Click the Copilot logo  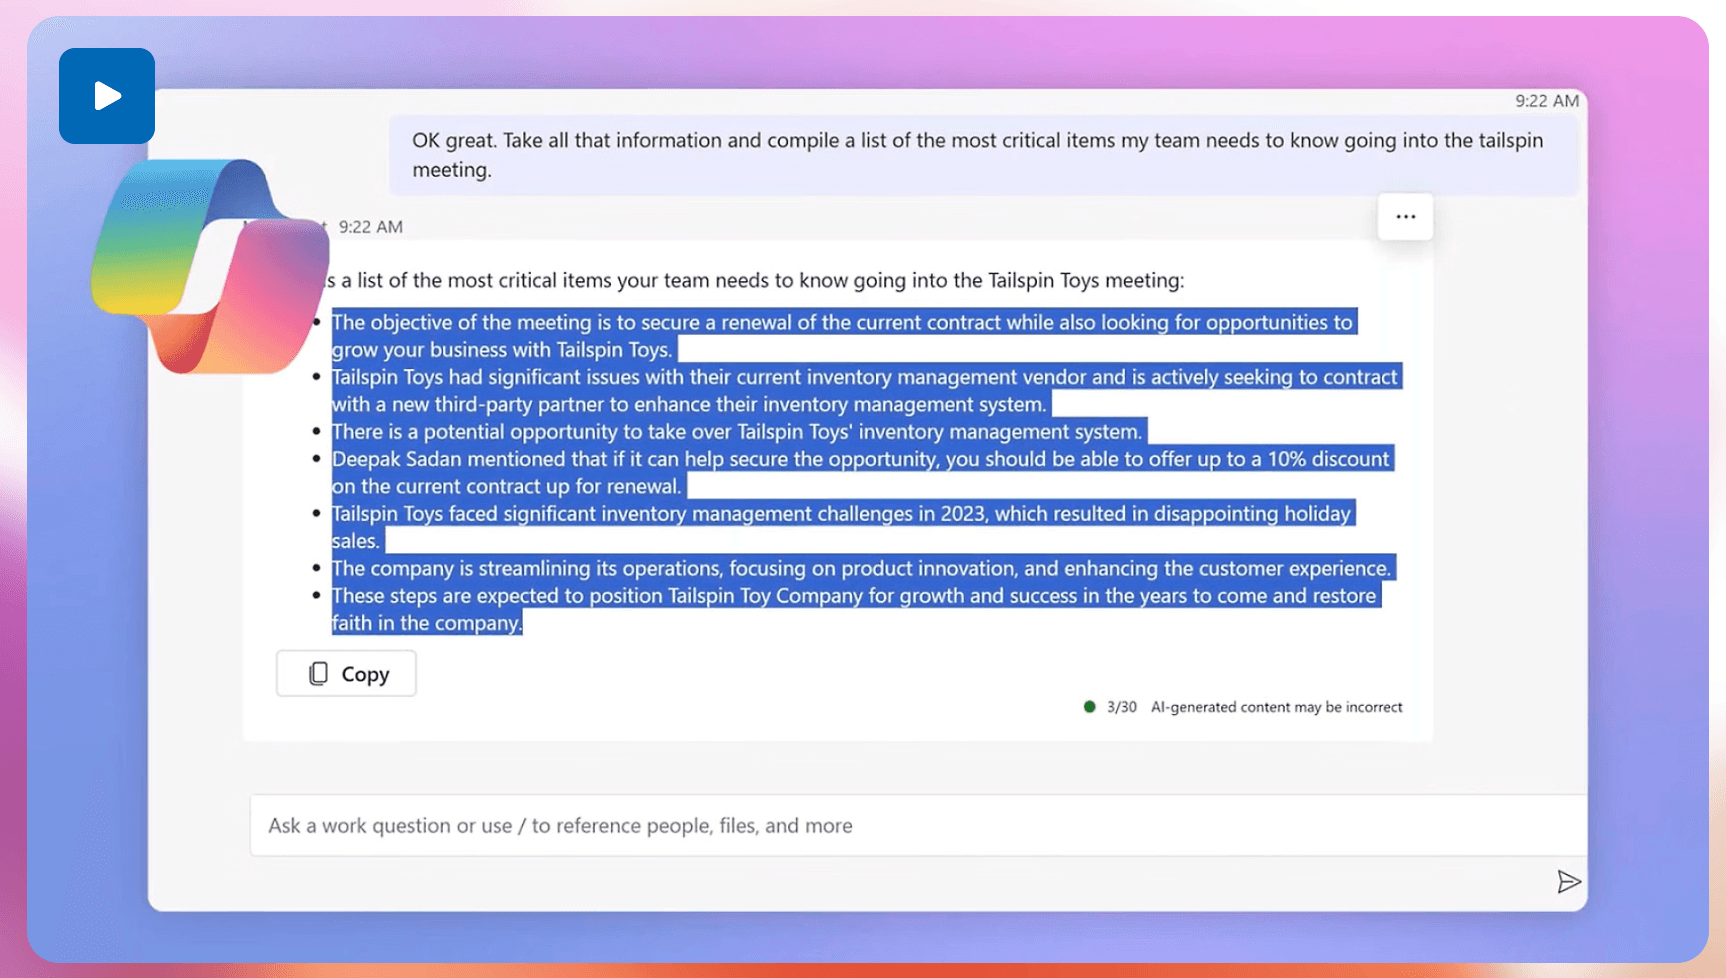[x=210, y=265]
